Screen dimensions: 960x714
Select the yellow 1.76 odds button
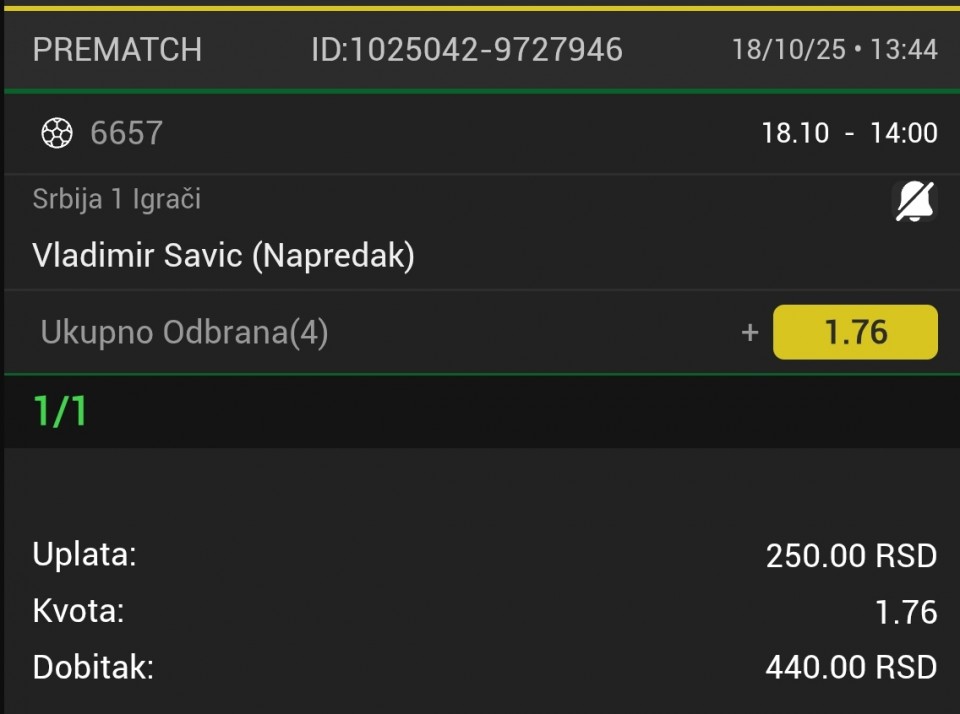pos(855,332)
